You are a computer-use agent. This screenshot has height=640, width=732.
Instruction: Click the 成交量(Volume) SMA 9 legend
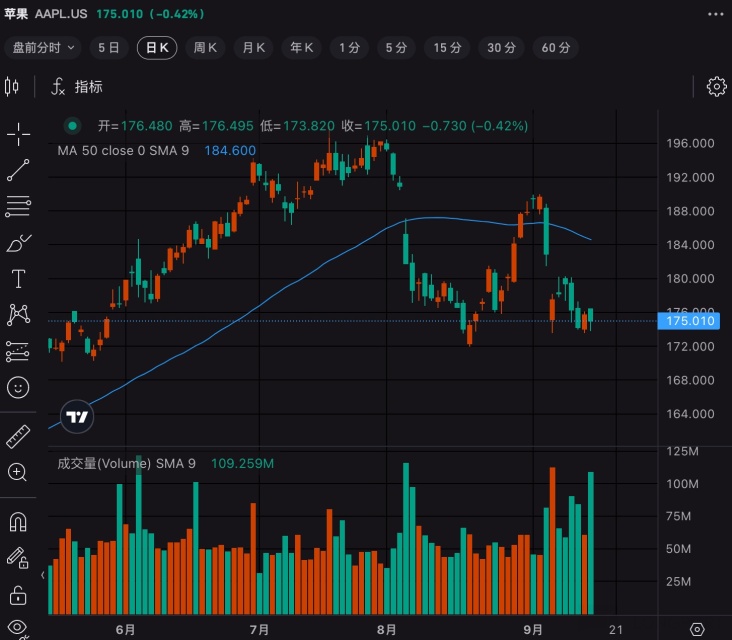click(126, 464)
